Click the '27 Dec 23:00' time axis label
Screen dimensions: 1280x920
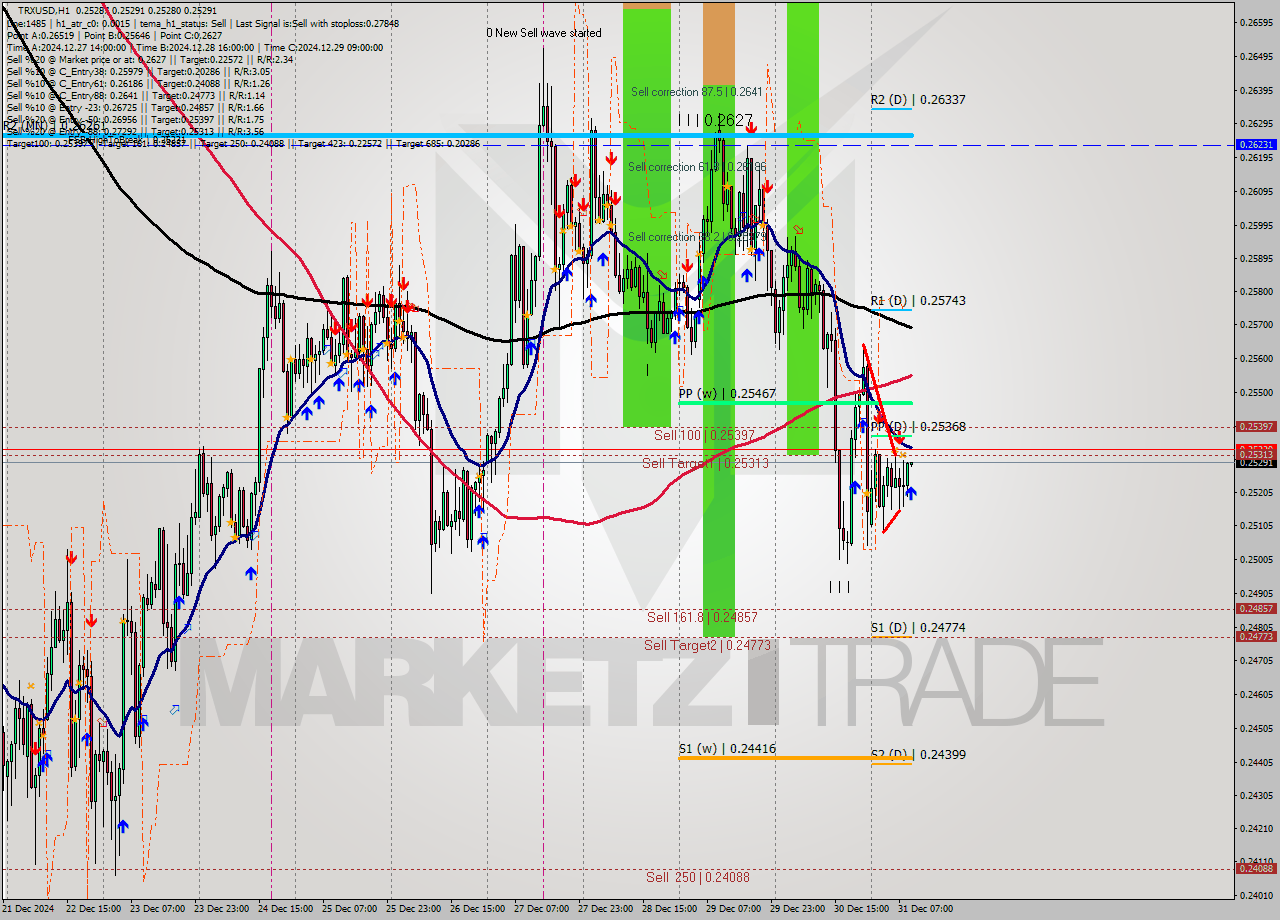click(606, 909)
